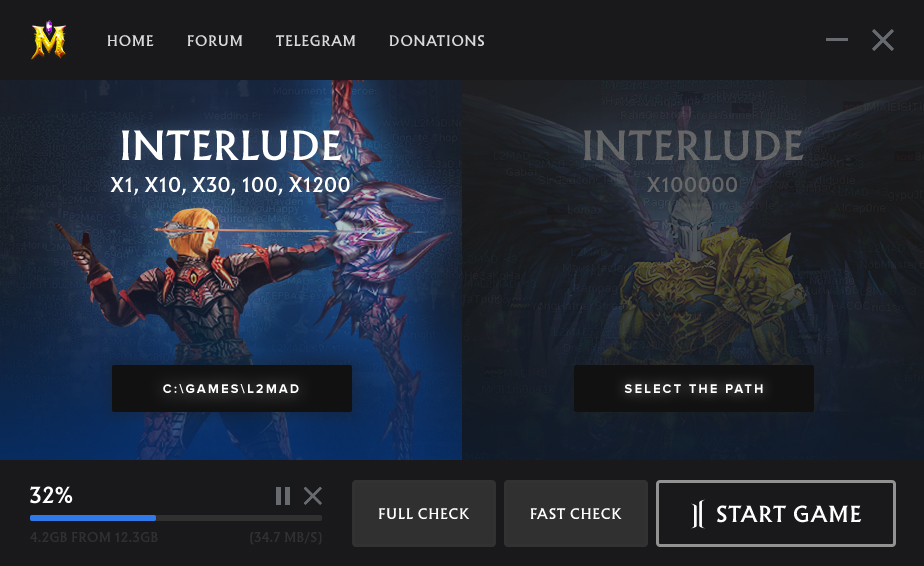
Task: Run a FAST CHECK of game files
Action: [576, 514]
